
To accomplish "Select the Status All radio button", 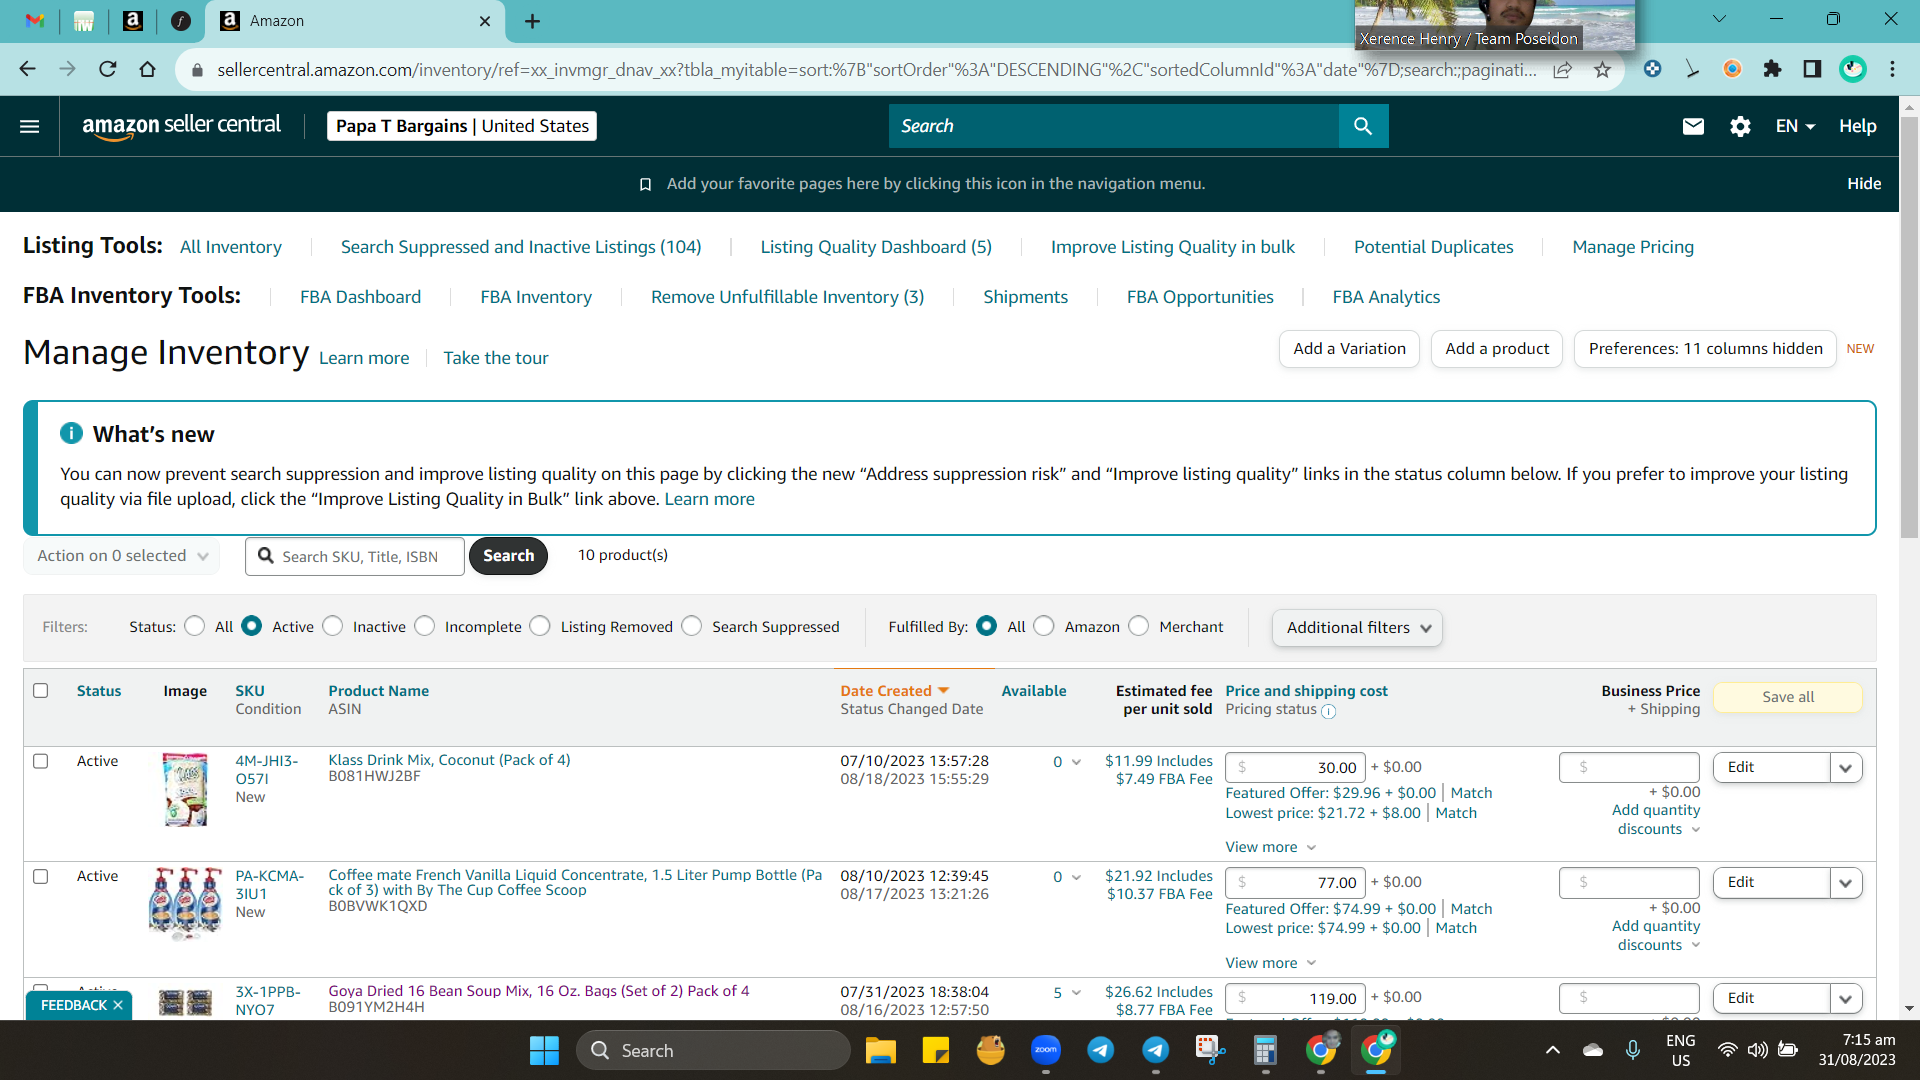I will click(195, 626).
